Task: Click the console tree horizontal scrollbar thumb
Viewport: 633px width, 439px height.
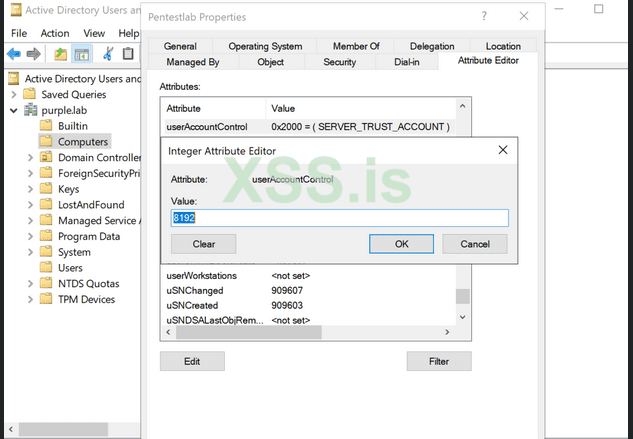Action: pos(63,429)
